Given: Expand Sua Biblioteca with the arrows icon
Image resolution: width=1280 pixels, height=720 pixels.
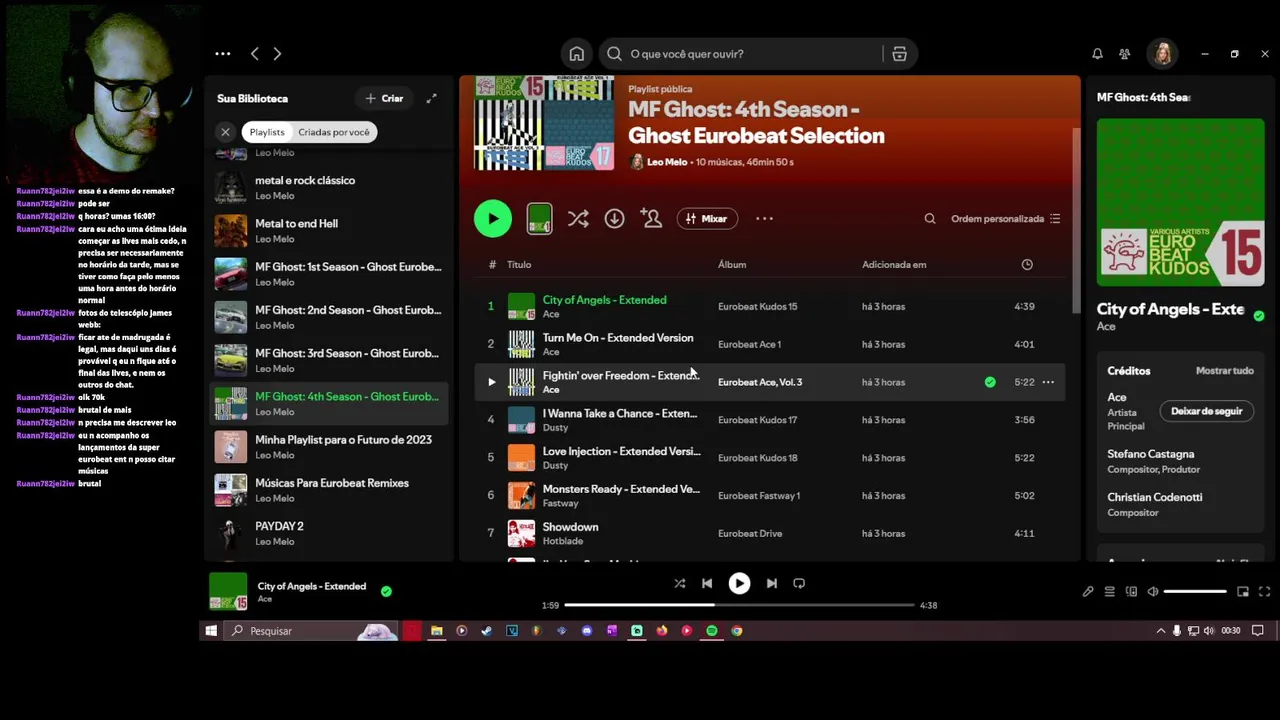Looking at the screenshot, I should (x=431, y=98).
